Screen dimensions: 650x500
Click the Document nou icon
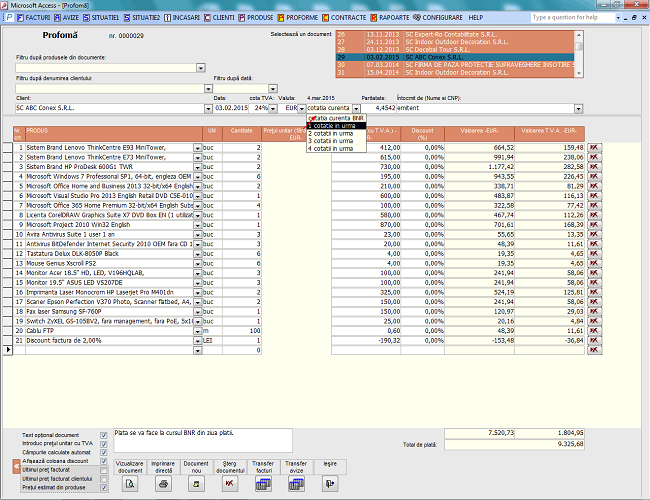[x=196, y=483]
